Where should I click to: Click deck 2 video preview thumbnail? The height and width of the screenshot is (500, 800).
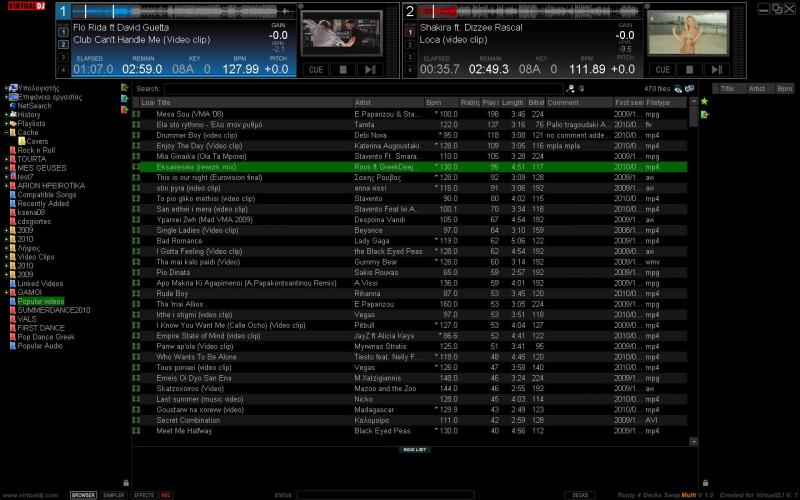[688, 33]
